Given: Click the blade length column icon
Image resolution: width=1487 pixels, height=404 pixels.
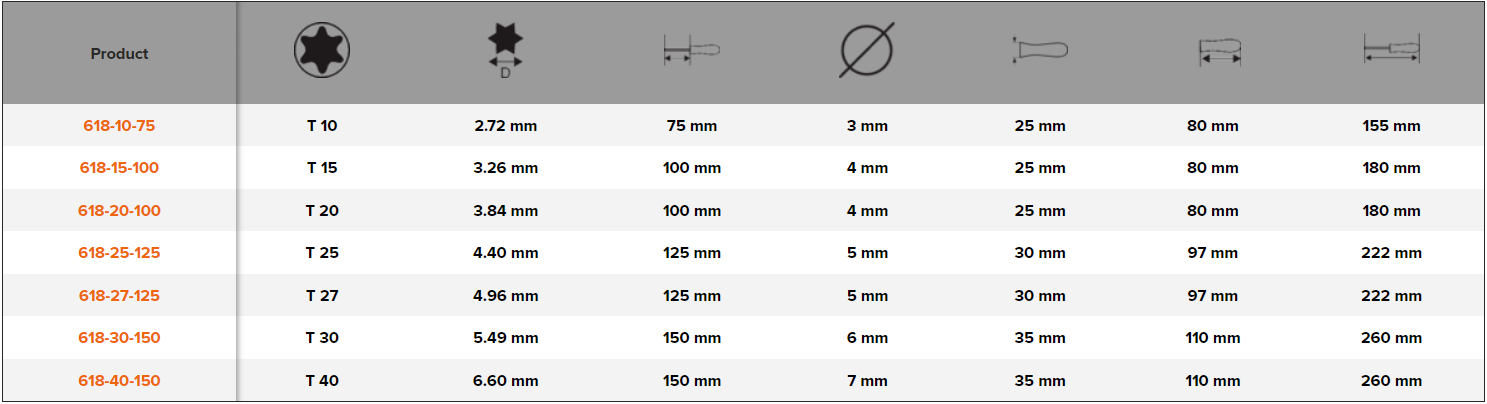Looking at the screenshot, I should tap(691, 51).
